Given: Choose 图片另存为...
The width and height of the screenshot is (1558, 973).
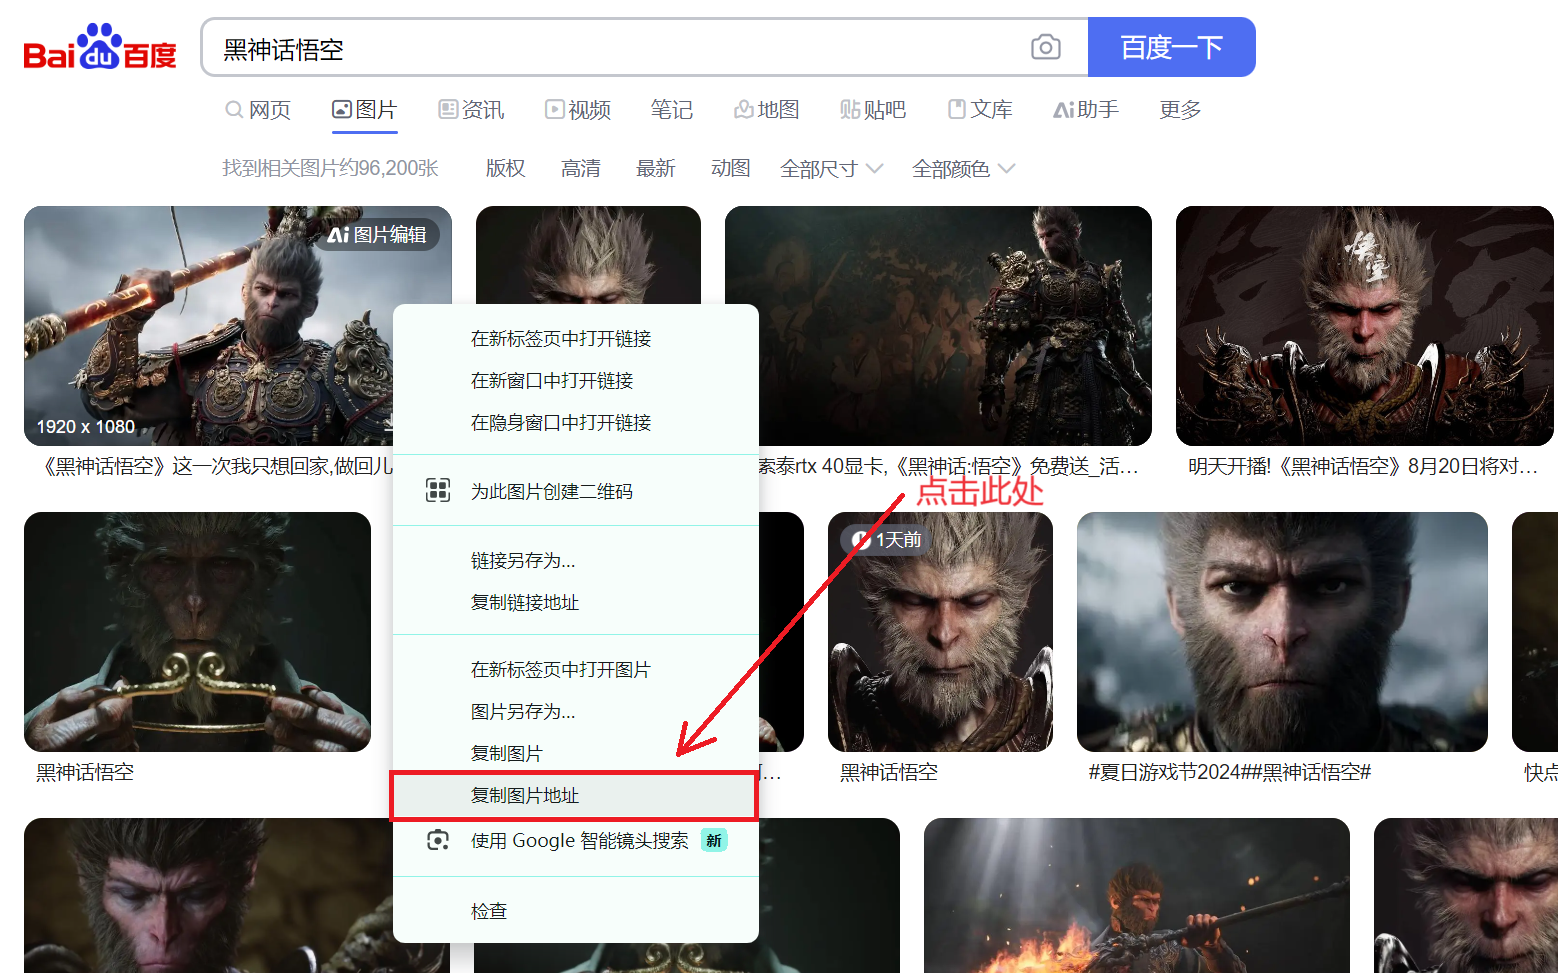Looking at the screenshot, I should coord(576,712).
